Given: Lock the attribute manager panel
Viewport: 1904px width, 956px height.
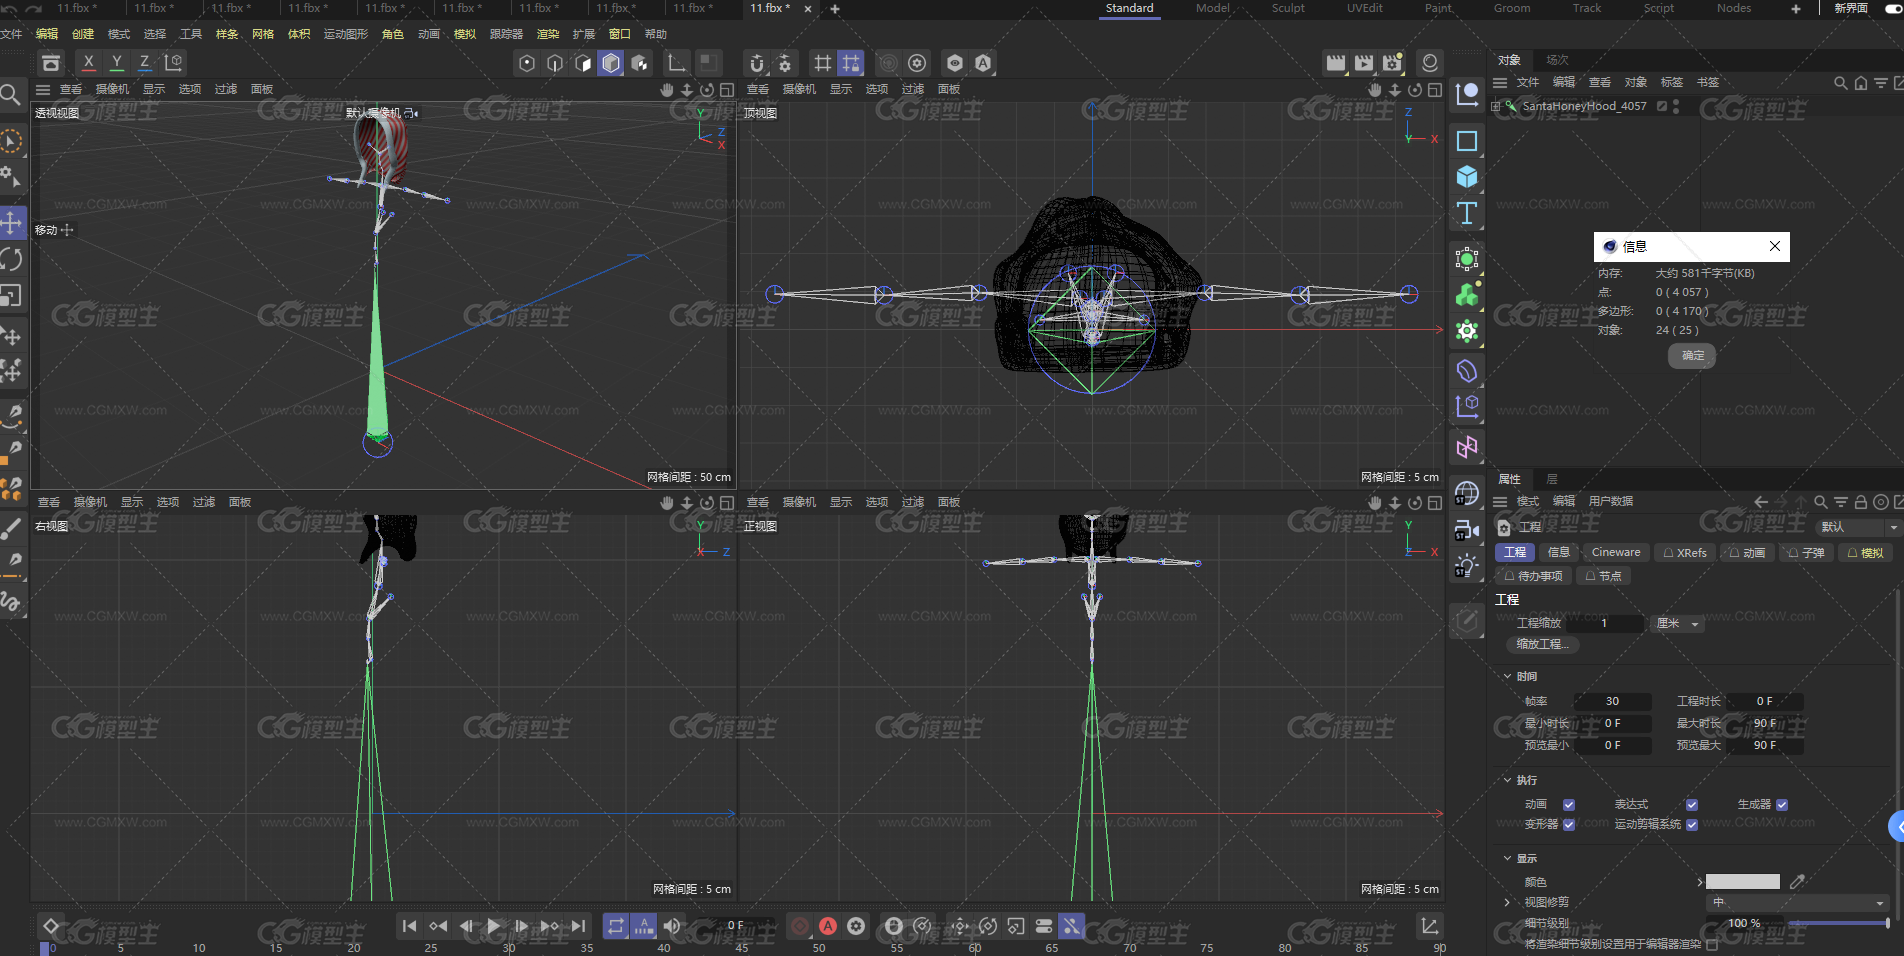Looking at the screenshot, I should (x=1861, y=502).
